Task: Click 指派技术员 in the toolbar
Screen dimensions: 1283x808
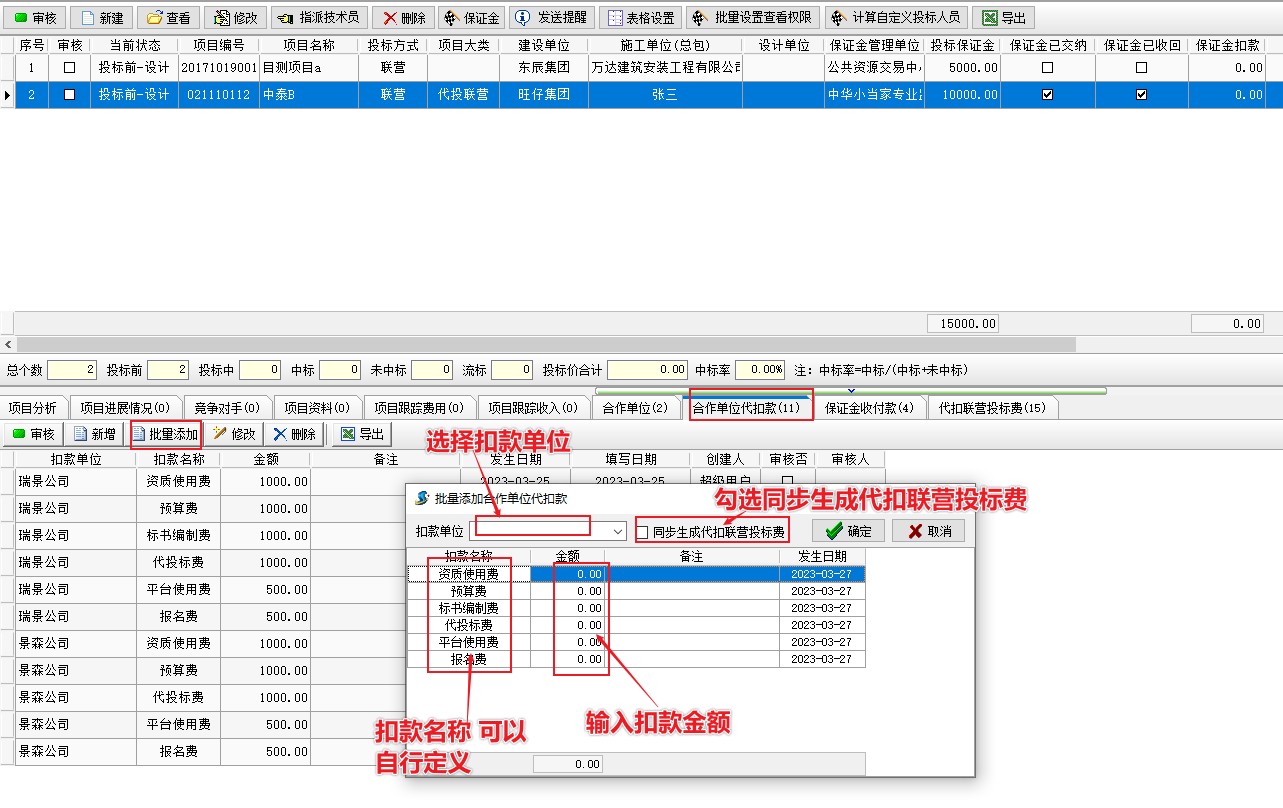Action: click(318, 18)
